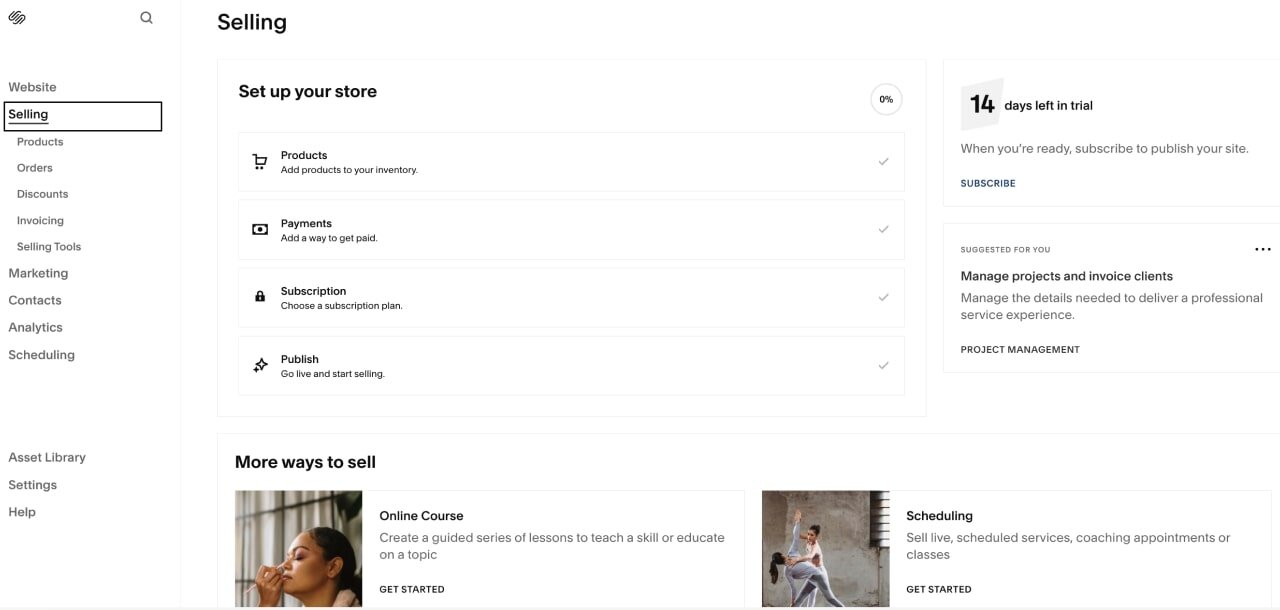Click the Scheduling card thumbnail image
1280x610 pixels.
825,549
